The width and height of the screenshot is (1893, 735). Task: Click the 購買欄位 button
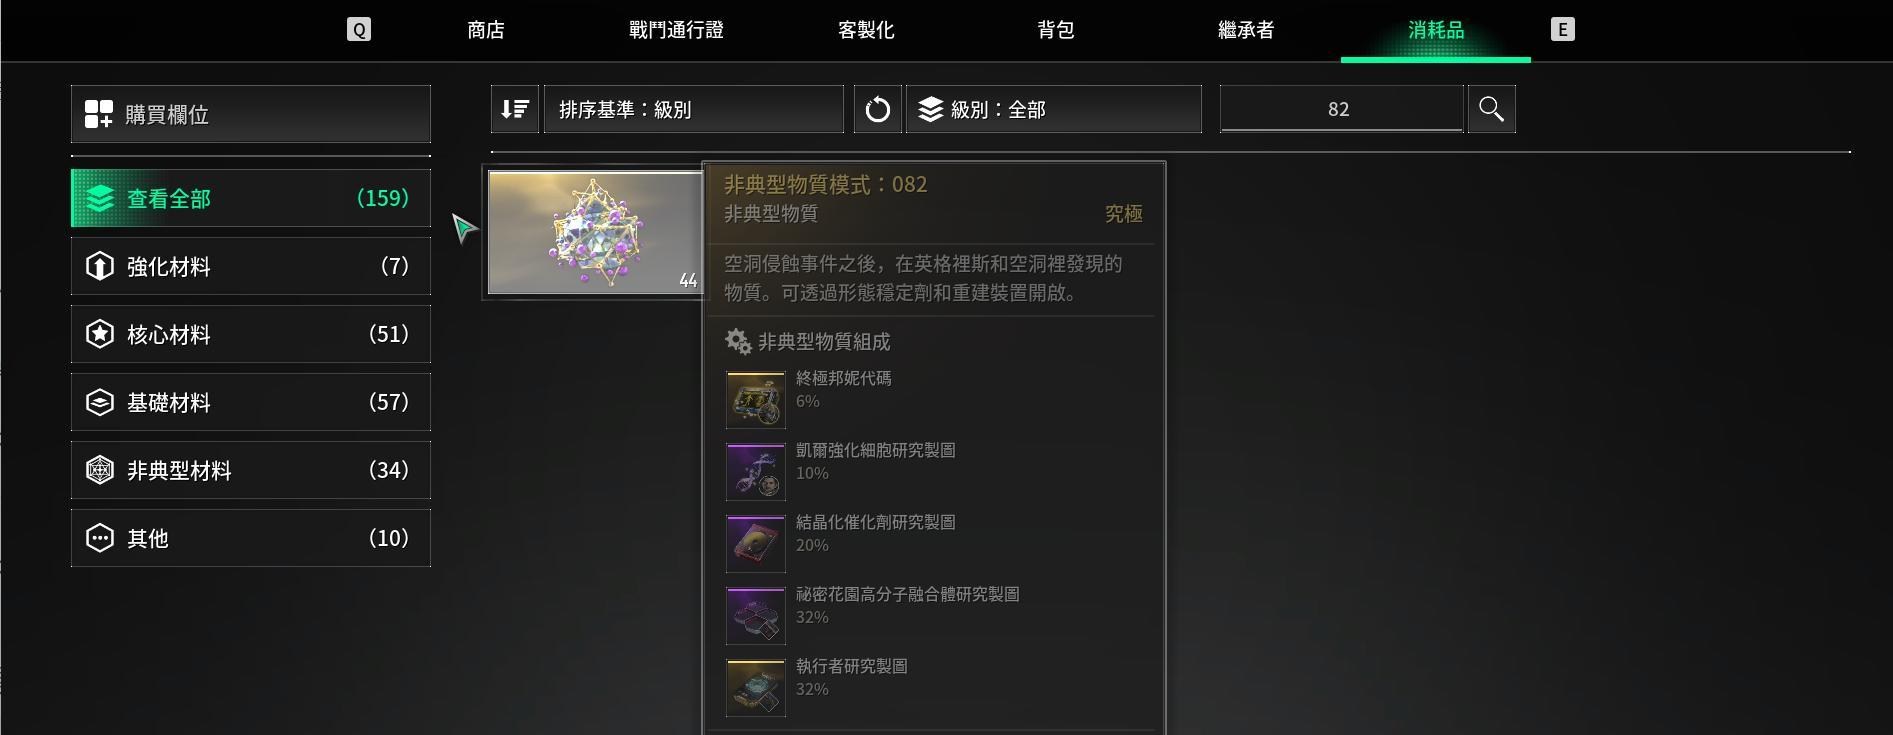251,114
